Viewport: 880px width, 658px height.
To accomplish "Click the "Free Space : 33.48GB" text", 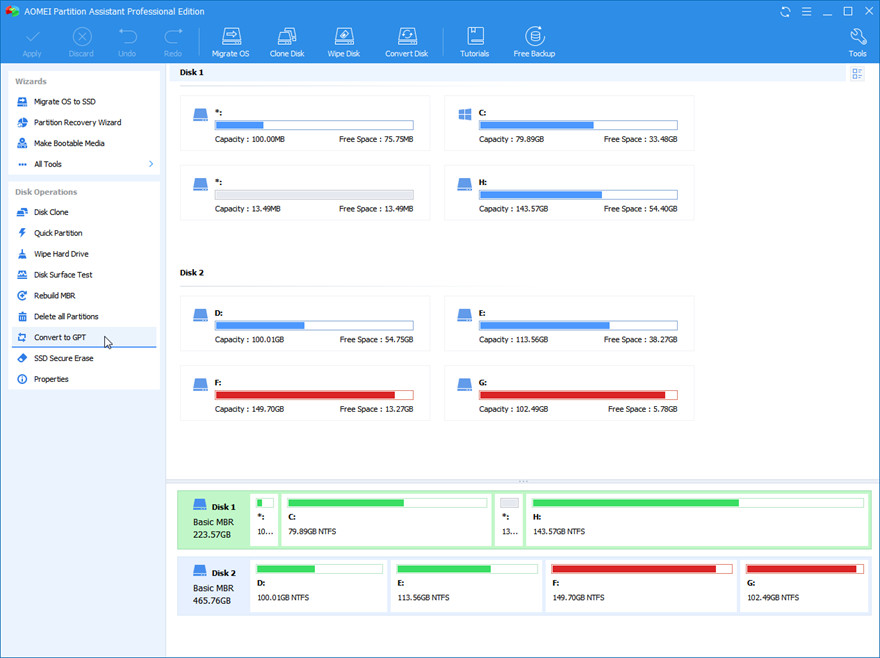I will [640, 139].
